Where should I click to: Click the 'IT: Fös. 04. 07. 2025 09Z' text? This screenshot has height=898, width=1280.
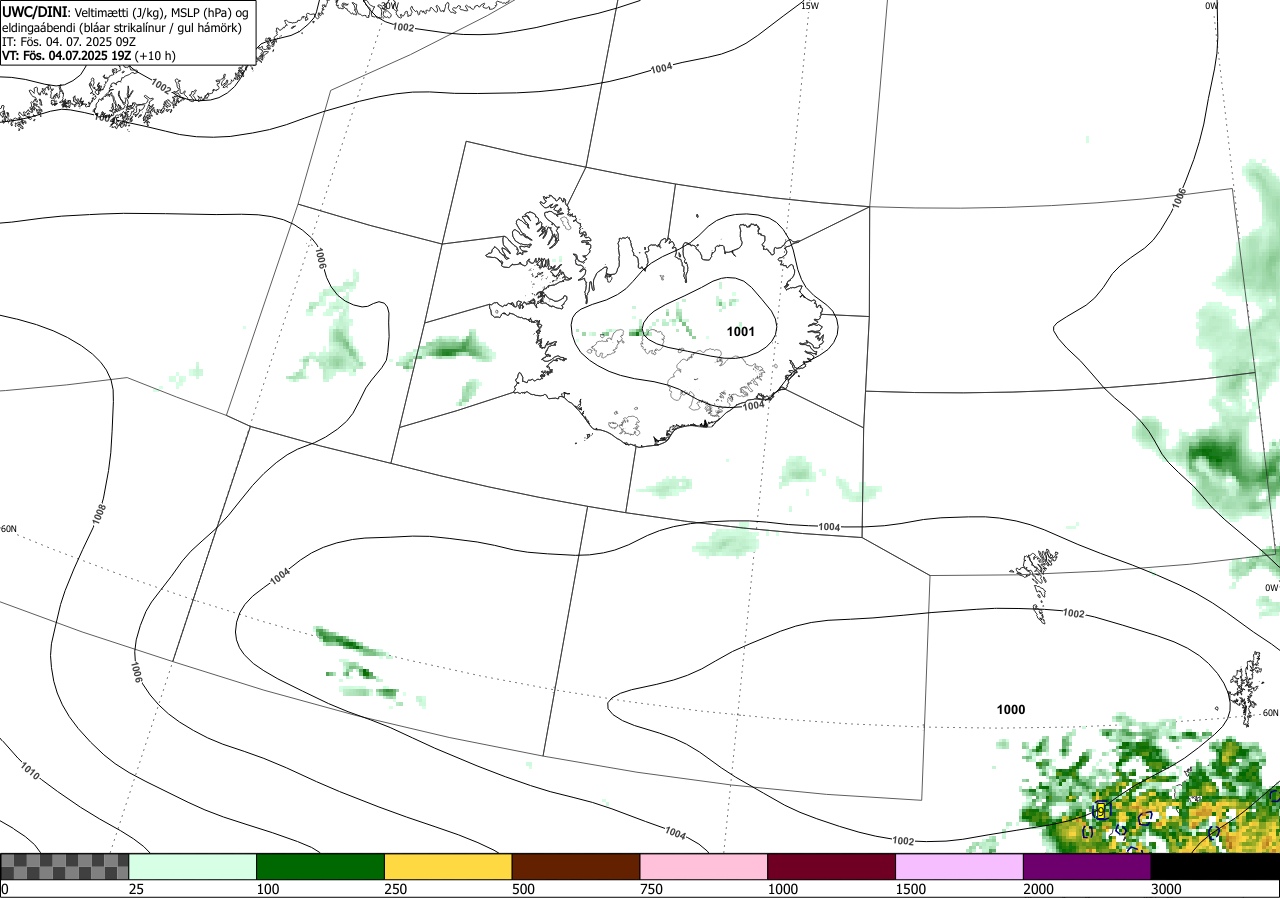pos(69,42)
